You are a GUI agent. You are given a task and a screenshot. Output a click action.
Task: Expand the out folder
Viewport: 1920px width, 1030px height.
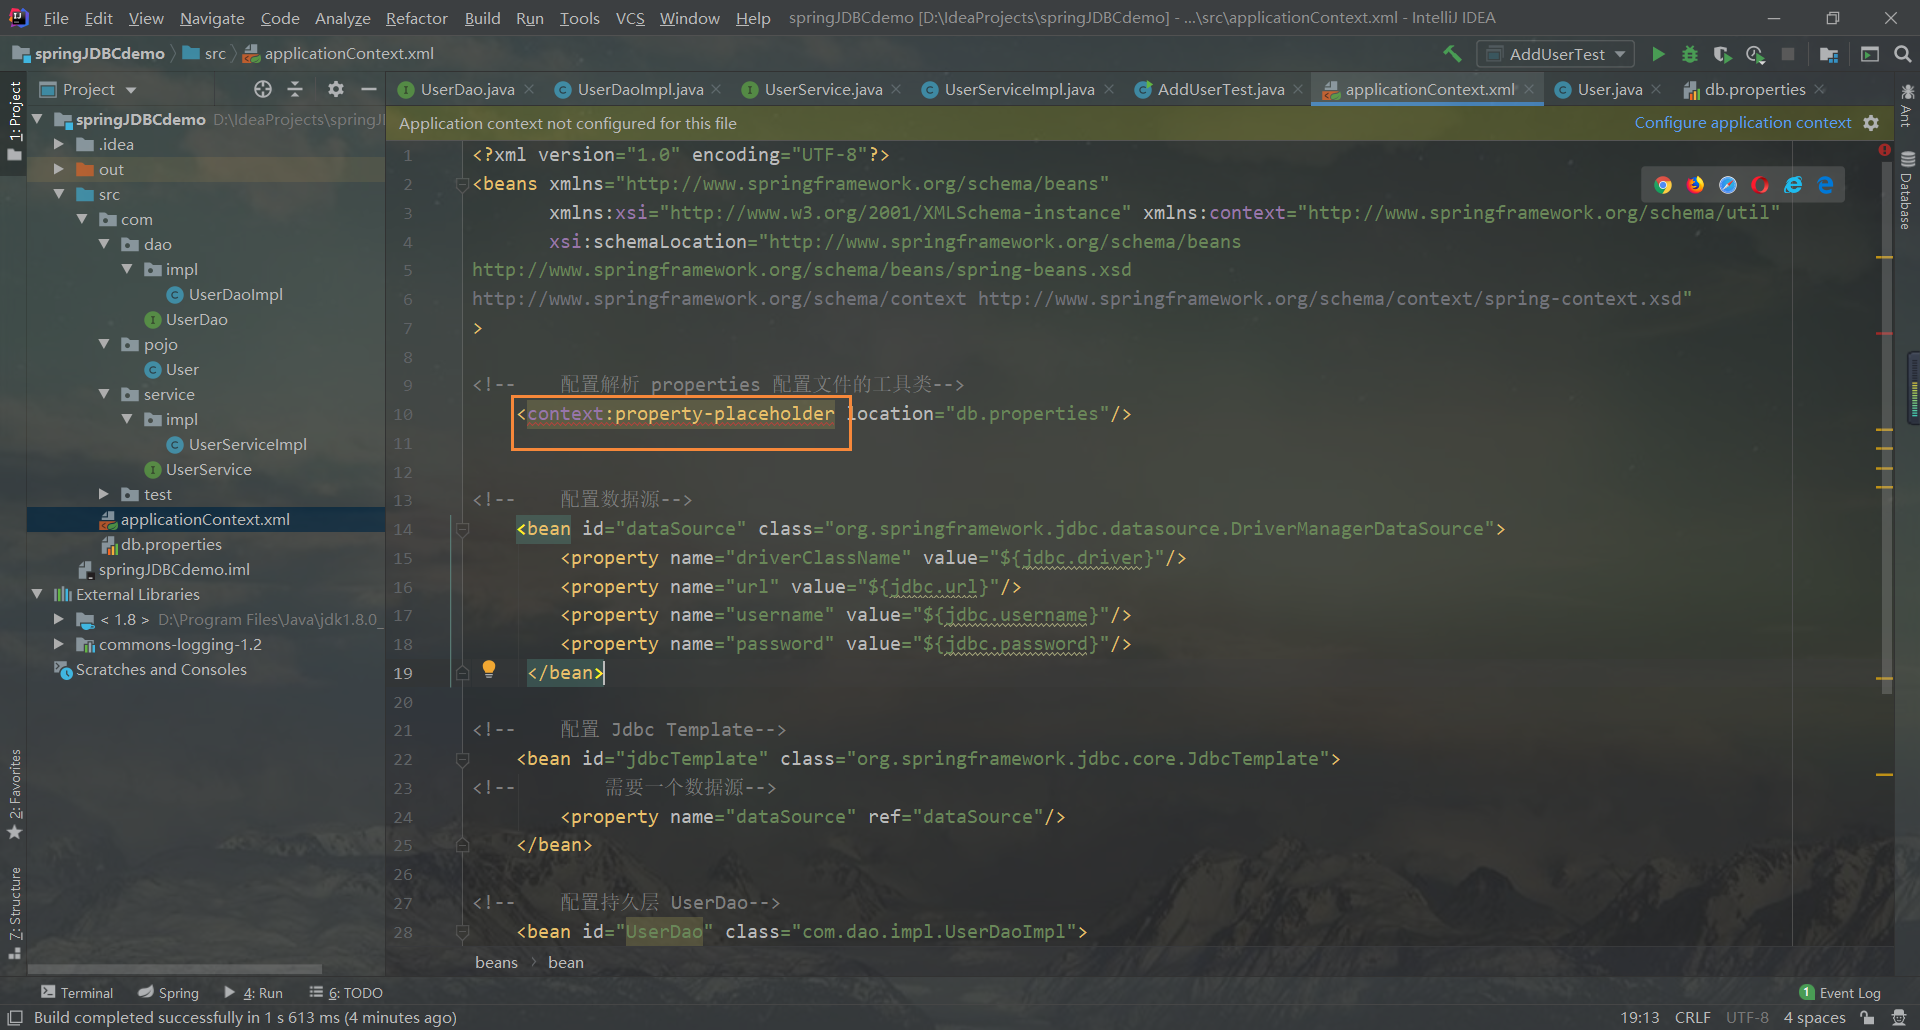pyautogui.click(x=59, y=169)
